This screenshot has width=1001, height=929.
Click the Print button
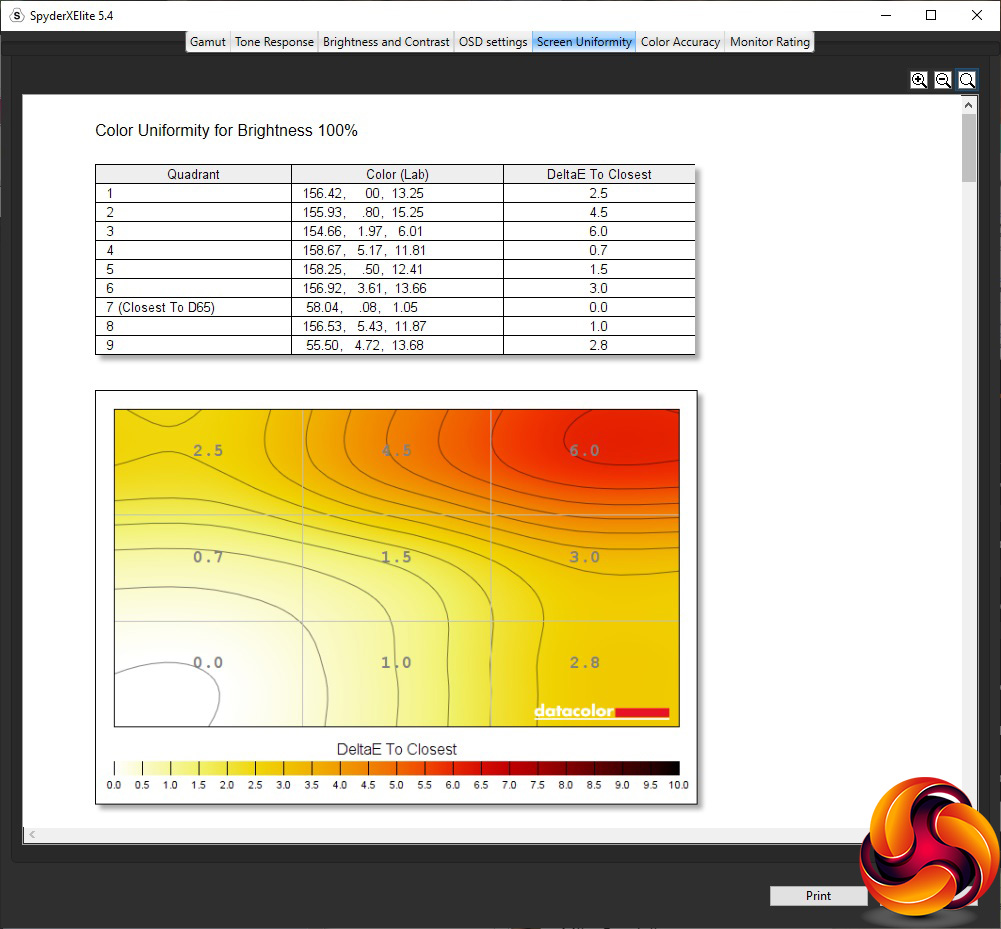tap(818, 896)
